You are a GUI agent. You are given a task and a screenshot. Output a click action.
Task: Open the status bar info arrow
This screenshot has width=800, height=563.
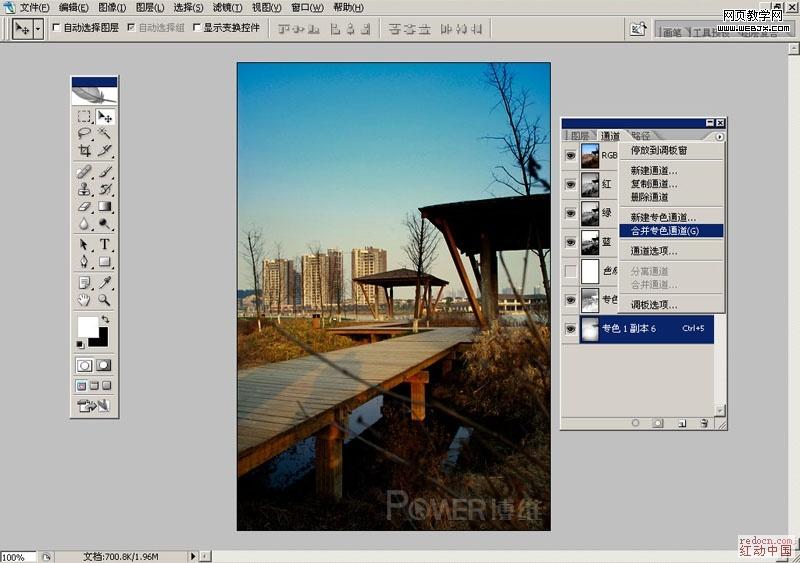click(193, 556)
